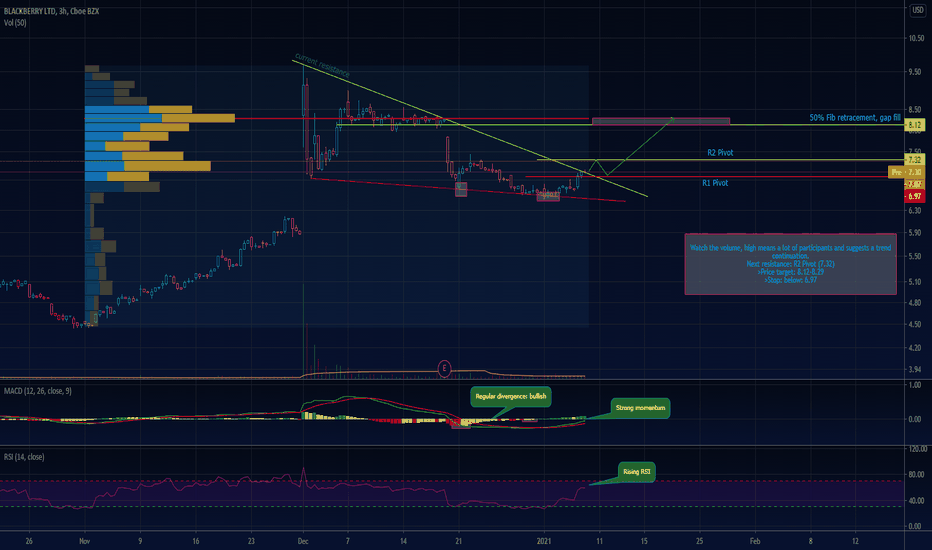Select the 'Rising RSI' callout

click(x=637, y=472)
